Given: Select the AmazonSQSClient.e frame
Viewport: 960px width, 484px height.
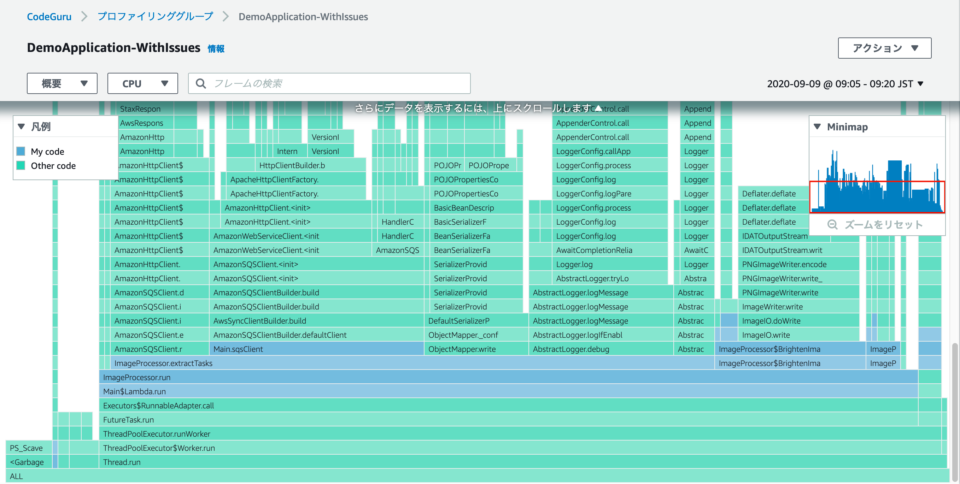Looking at the screenshot, I should coord(160,335).
